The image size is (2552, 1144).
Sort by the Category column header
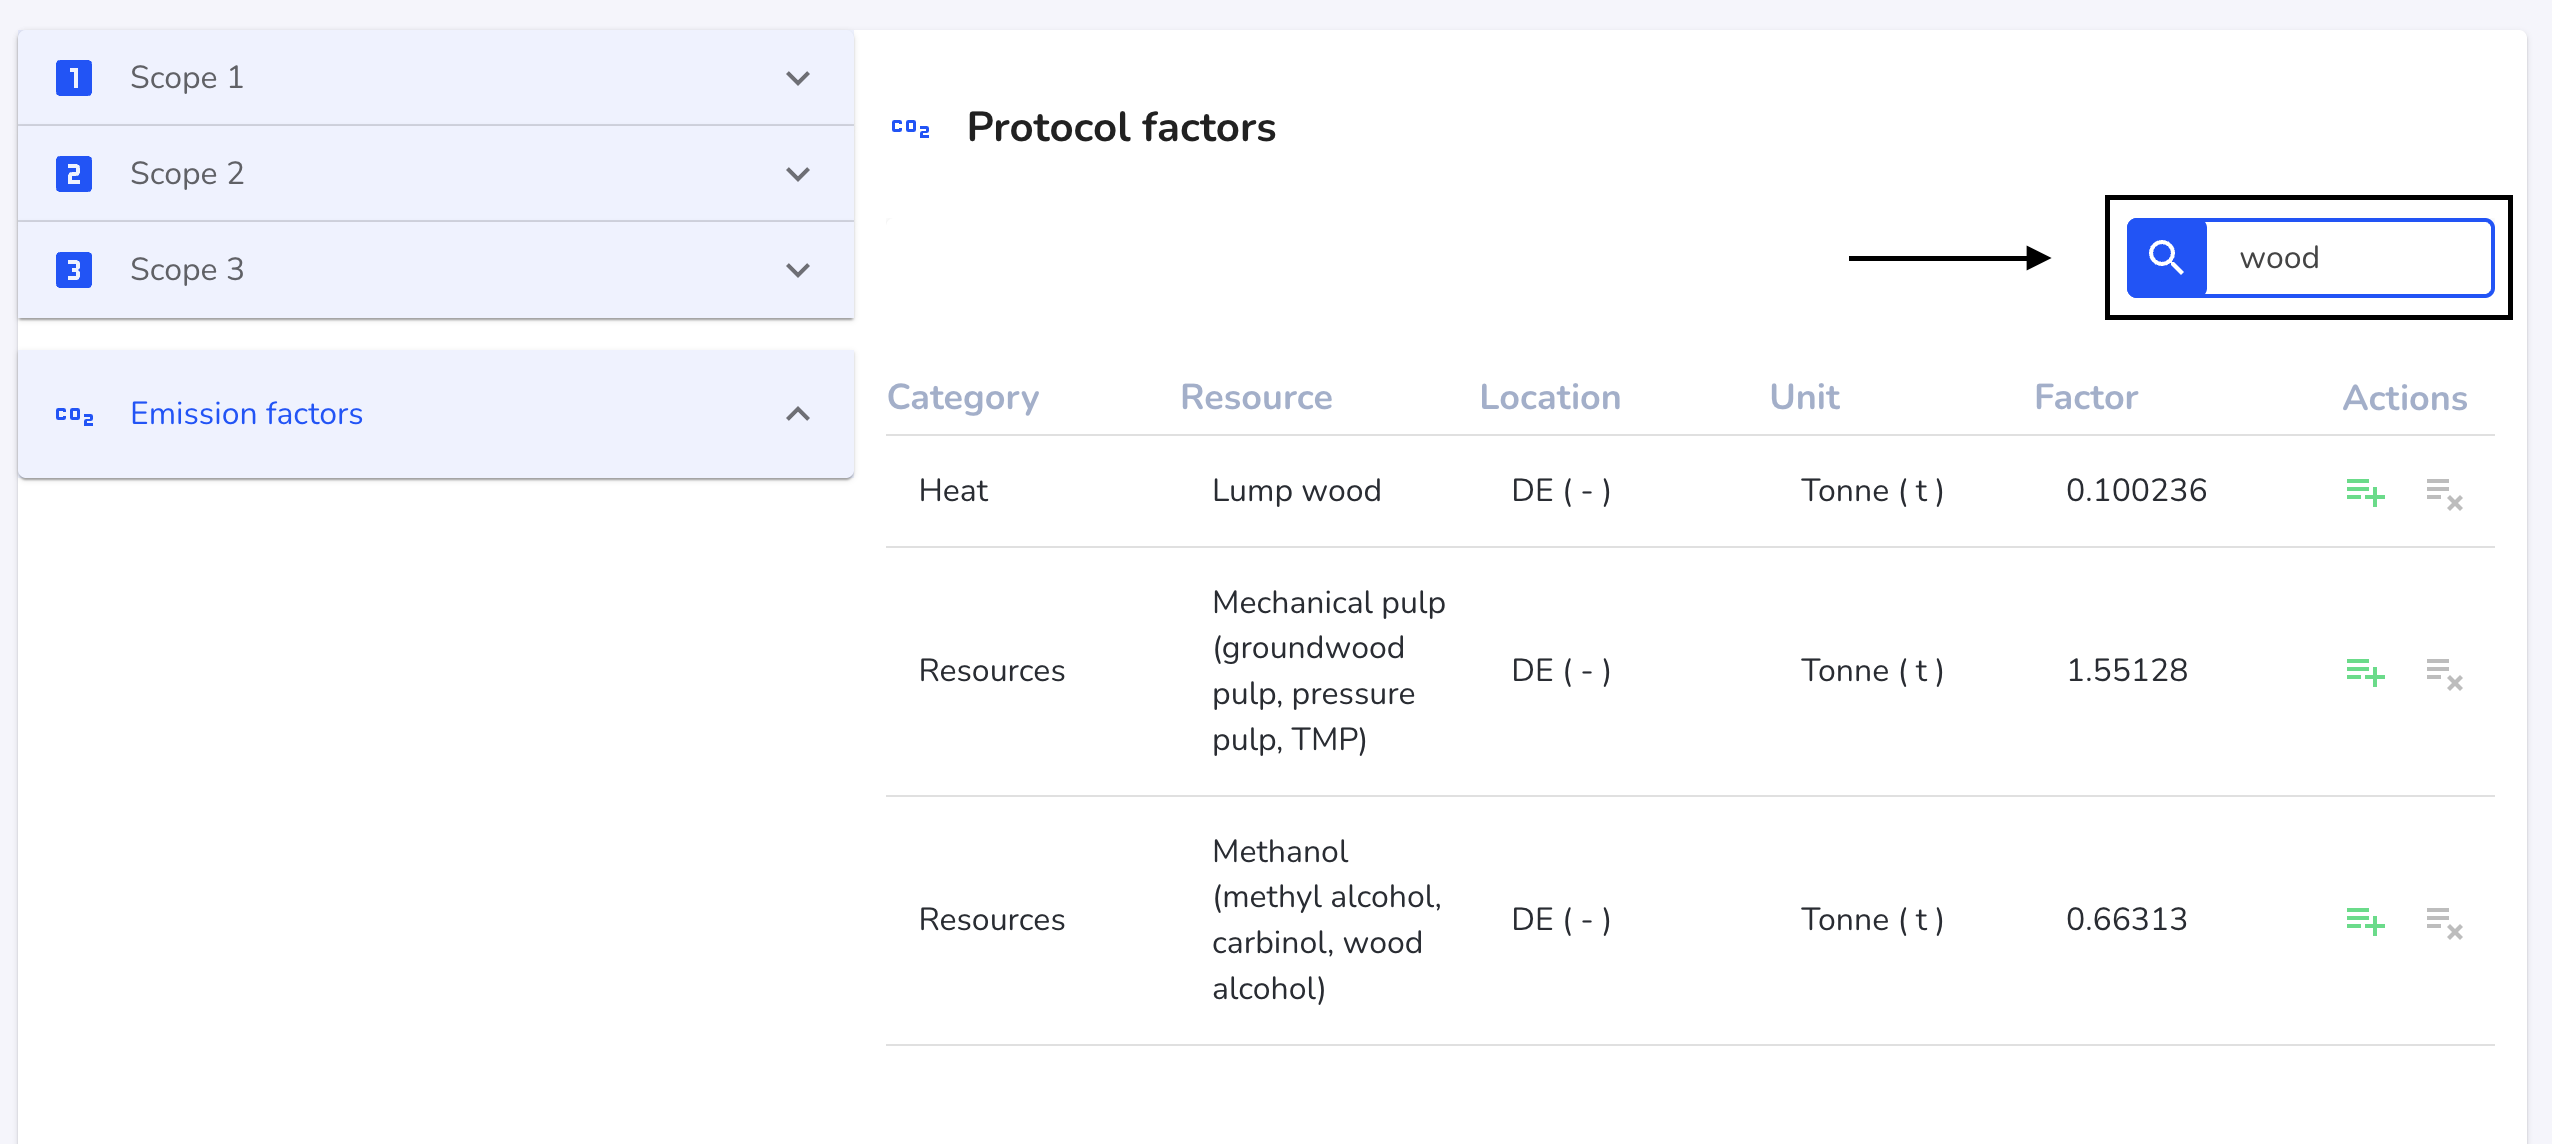coord(963,398)
